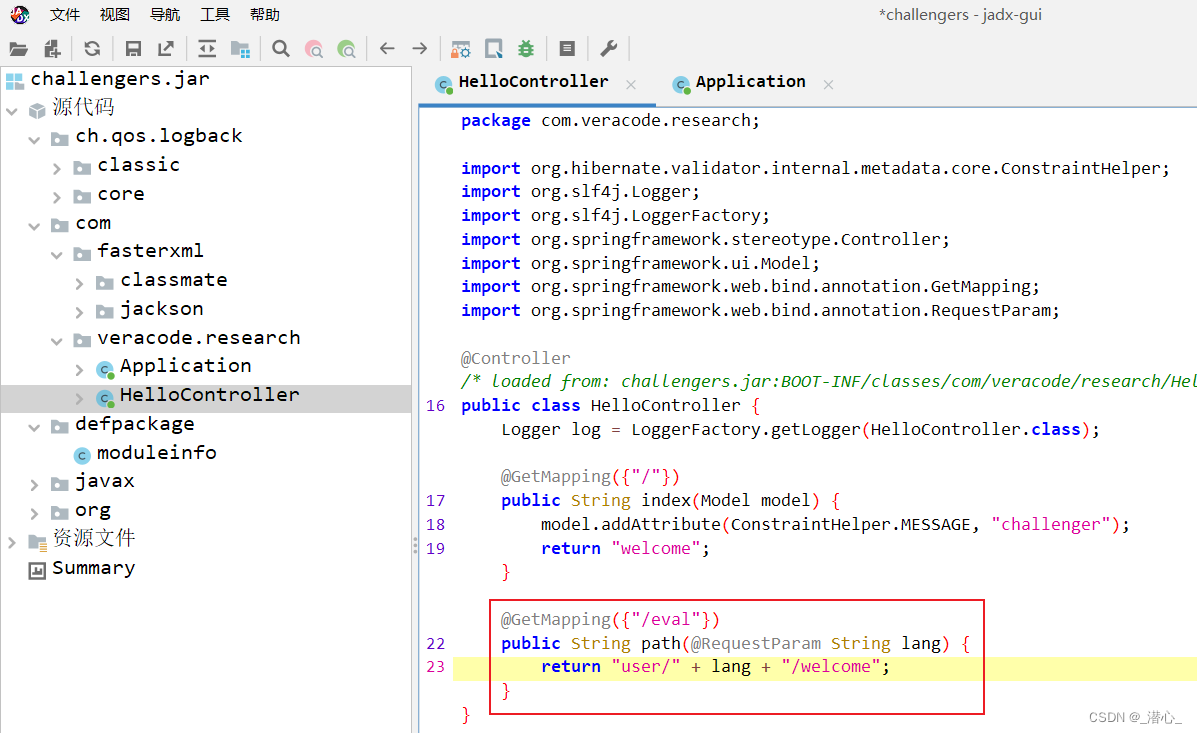Toggle the flatten packages icon
The height and width of the screenshot is (733, 1197).
[x=240, y=49]
